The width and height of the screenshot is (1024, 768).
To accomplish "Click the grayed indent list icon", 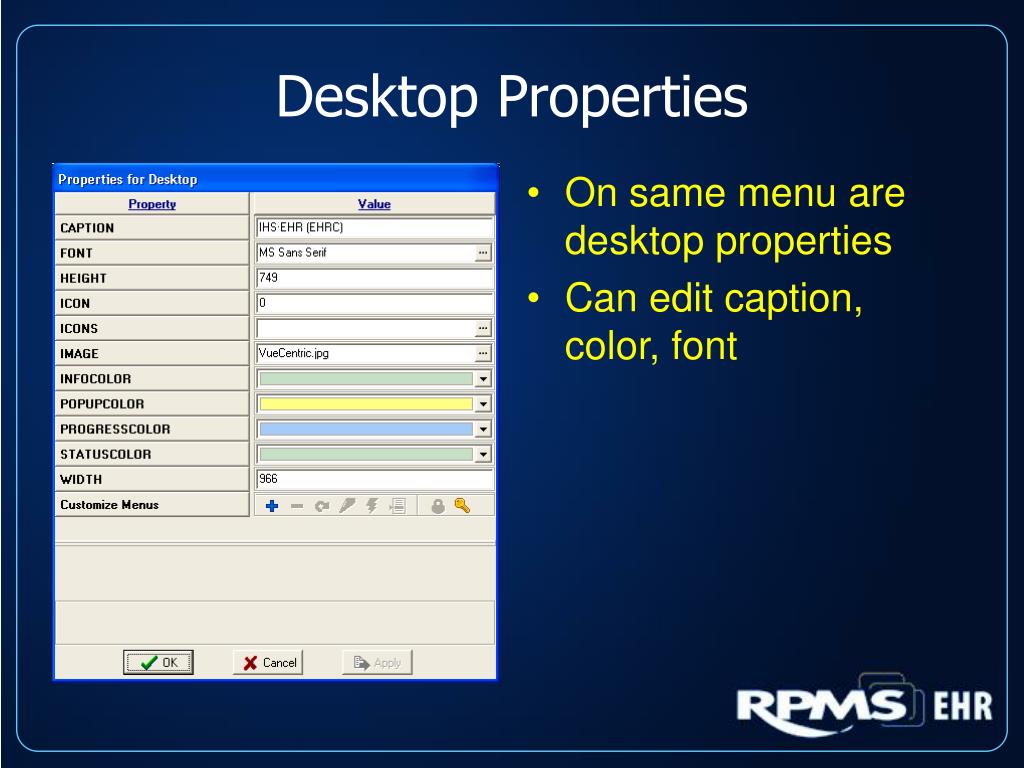I will pos(398,505).
